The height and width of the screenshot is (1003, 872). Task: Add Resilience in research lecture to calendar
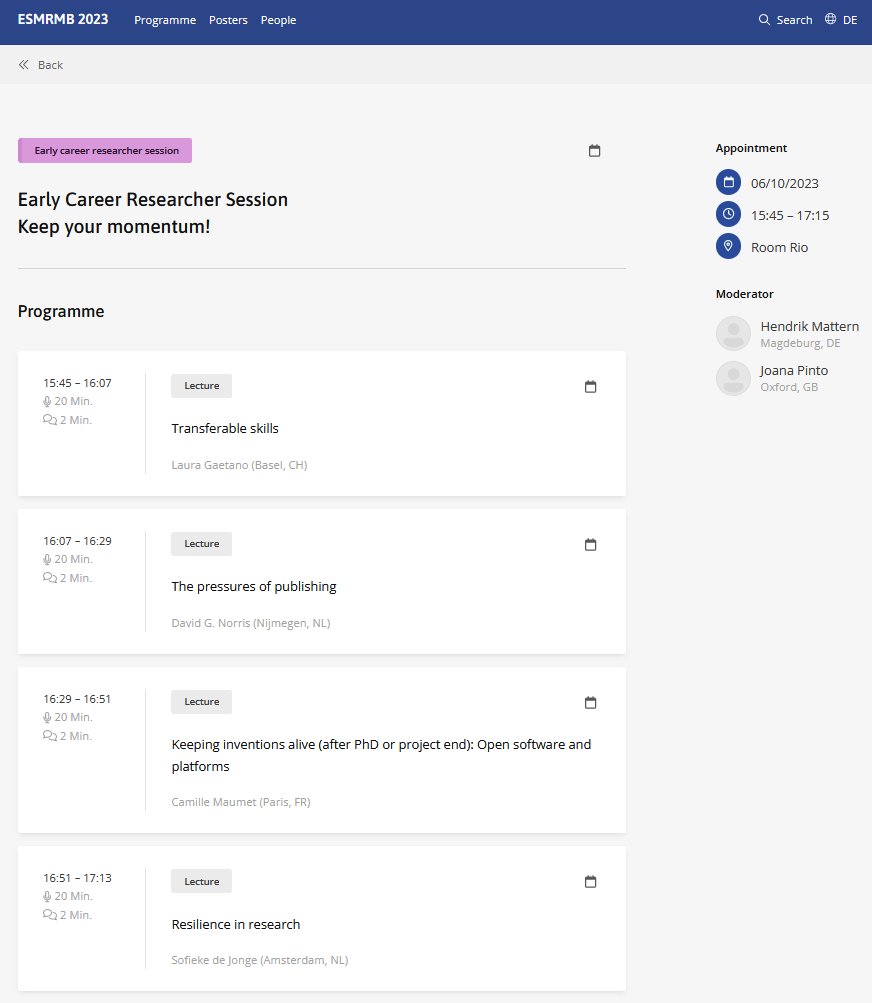[591, 881]
